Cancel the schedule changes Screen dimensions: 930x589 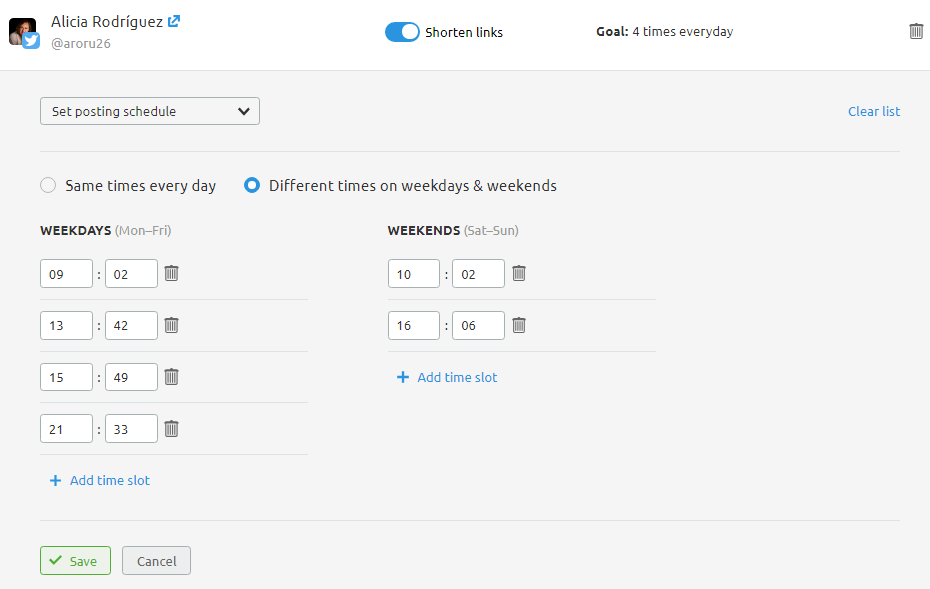click(156, 560)
